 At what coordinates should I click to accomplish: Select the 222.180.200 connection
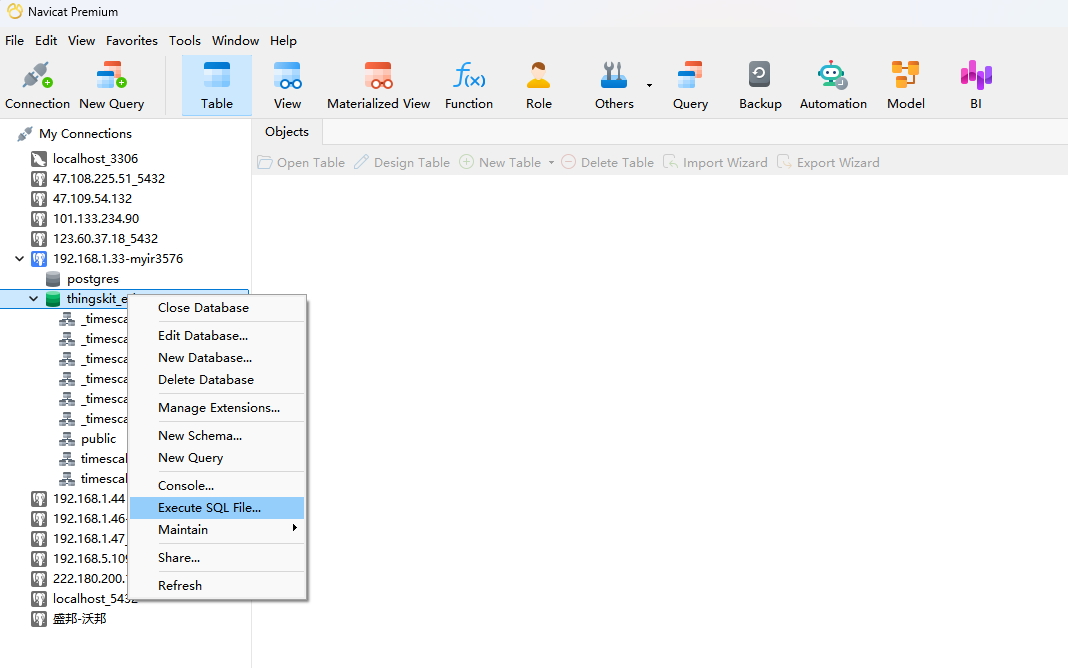click(x=89, y=579)
